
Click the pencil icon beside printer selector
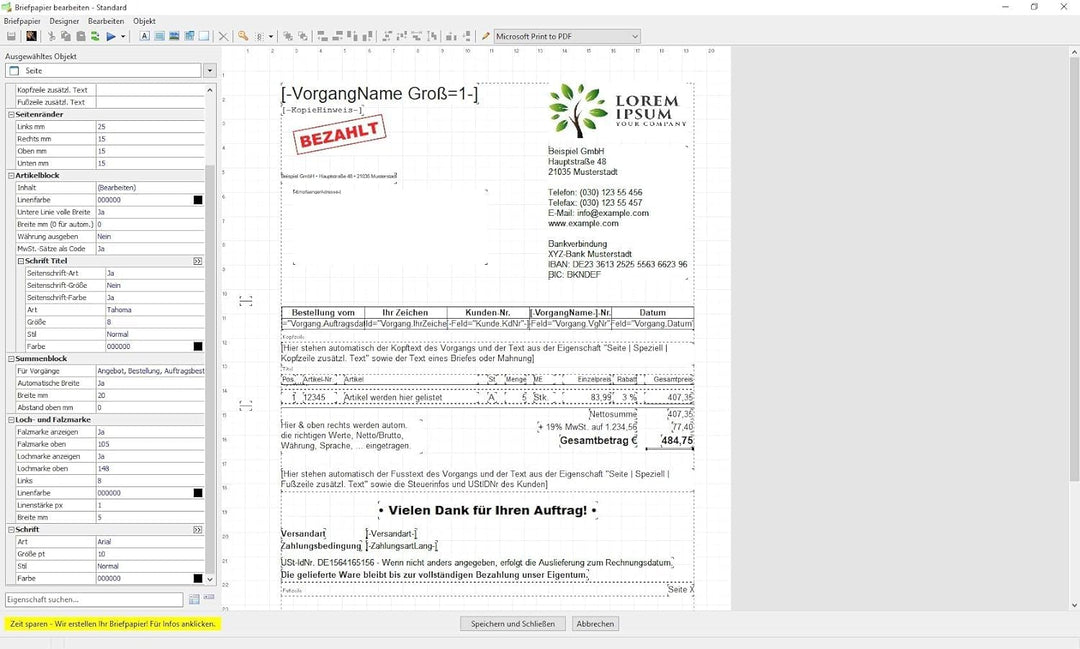click(x=486, y=36)
